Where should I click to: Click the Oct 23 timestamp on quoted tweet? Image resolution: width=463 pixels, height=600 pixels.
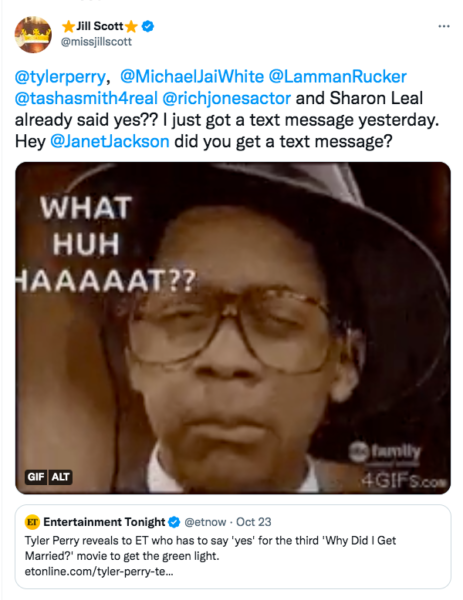pos(253,522)
